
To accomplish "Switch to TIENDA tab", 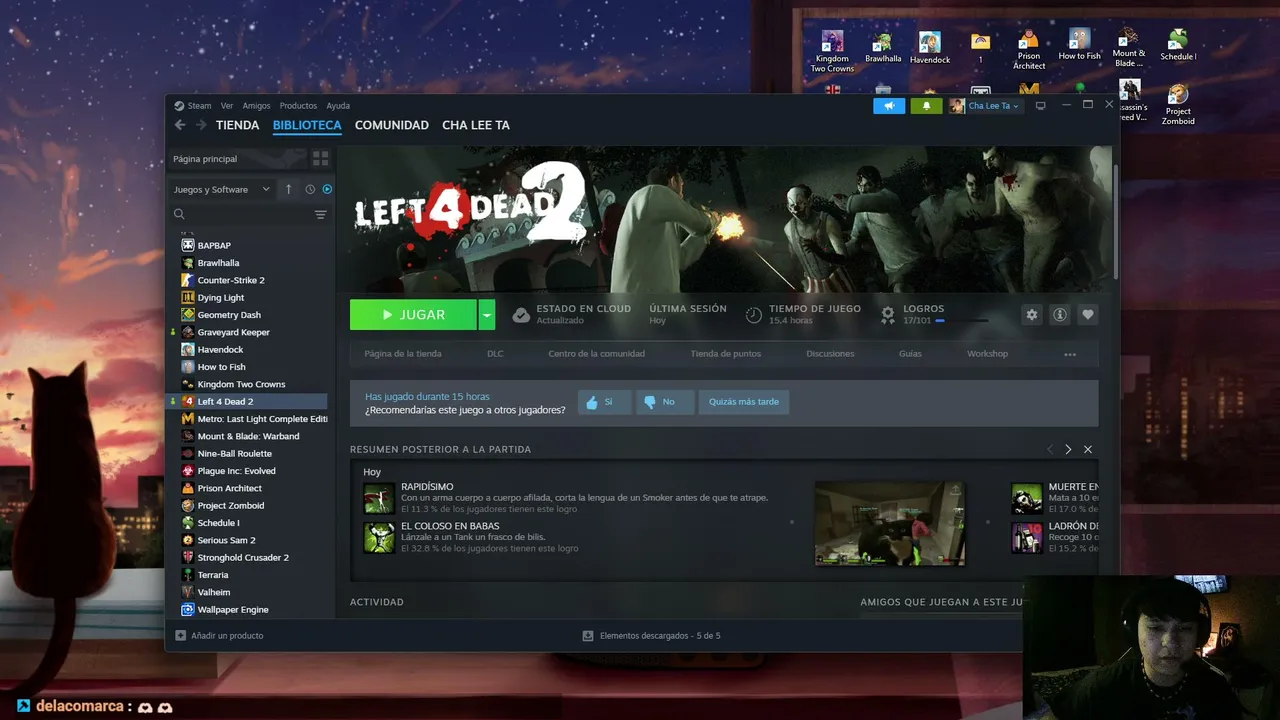I will click(x=237, y=125).
